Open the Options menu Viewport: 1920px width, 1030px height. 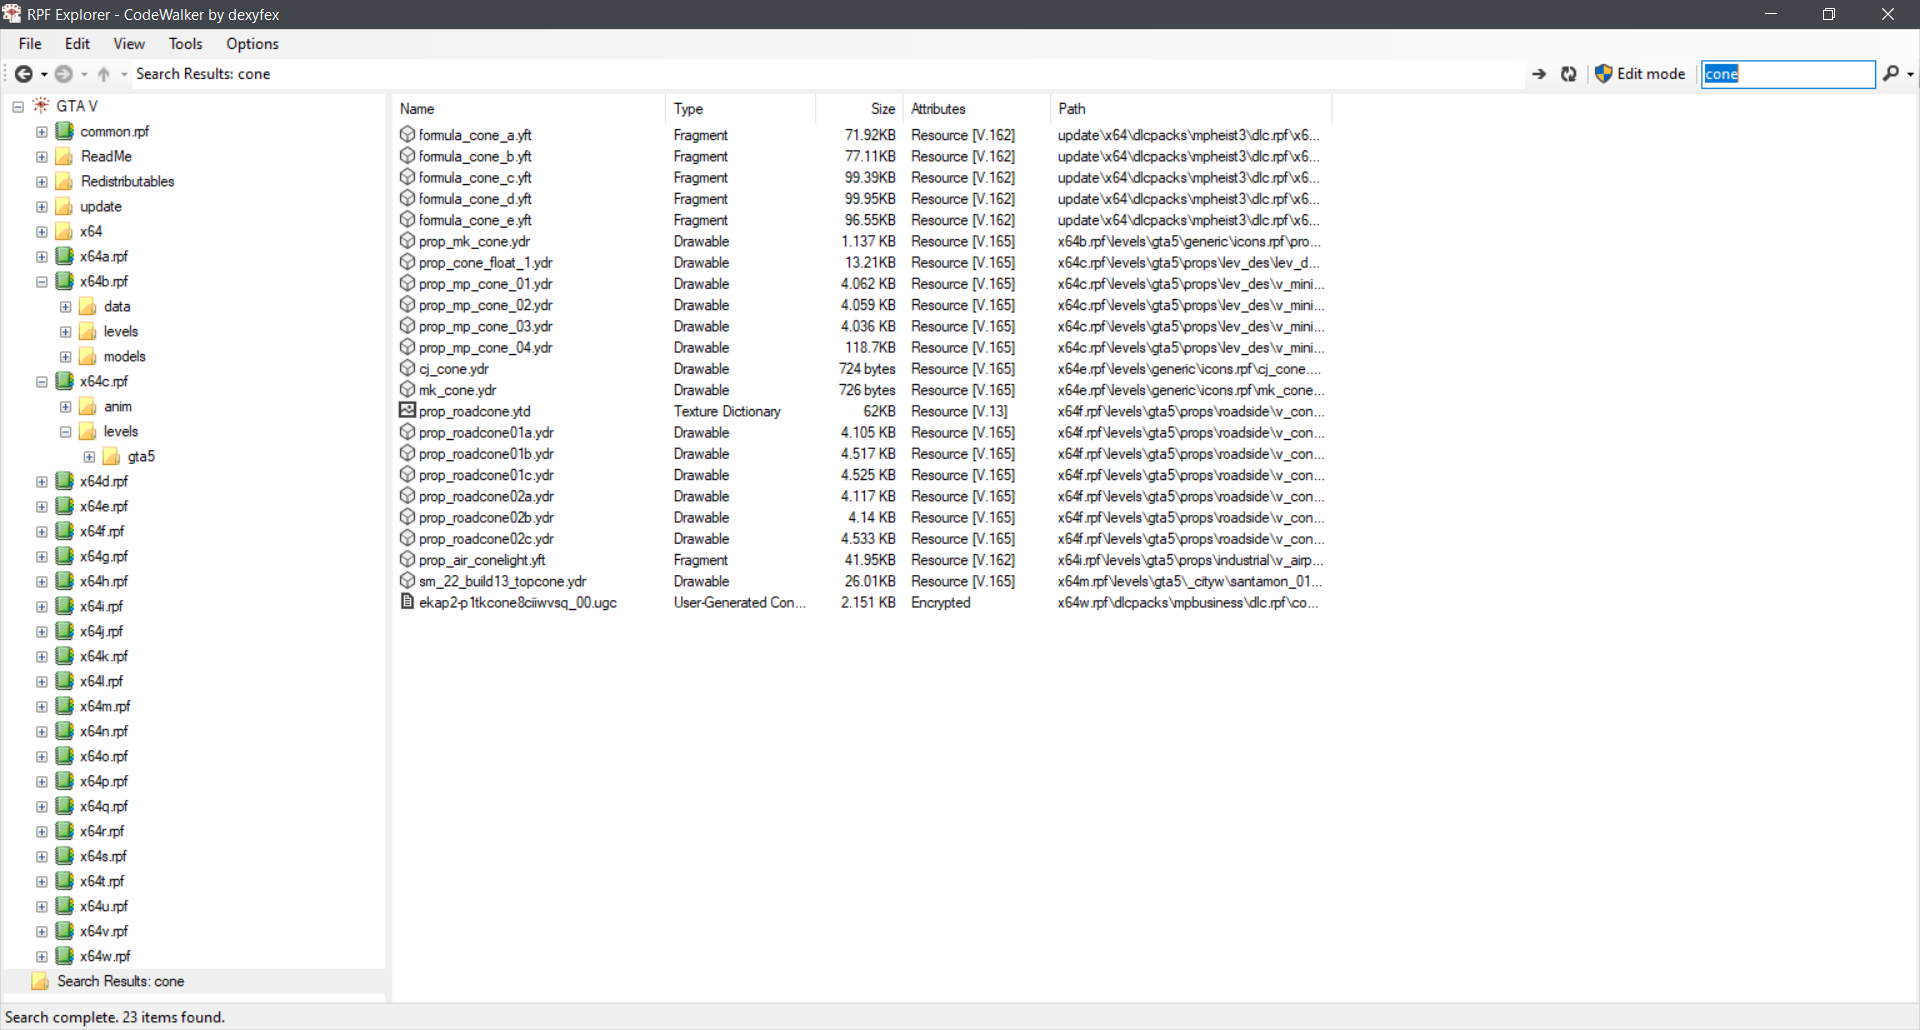tap(252, 44)
